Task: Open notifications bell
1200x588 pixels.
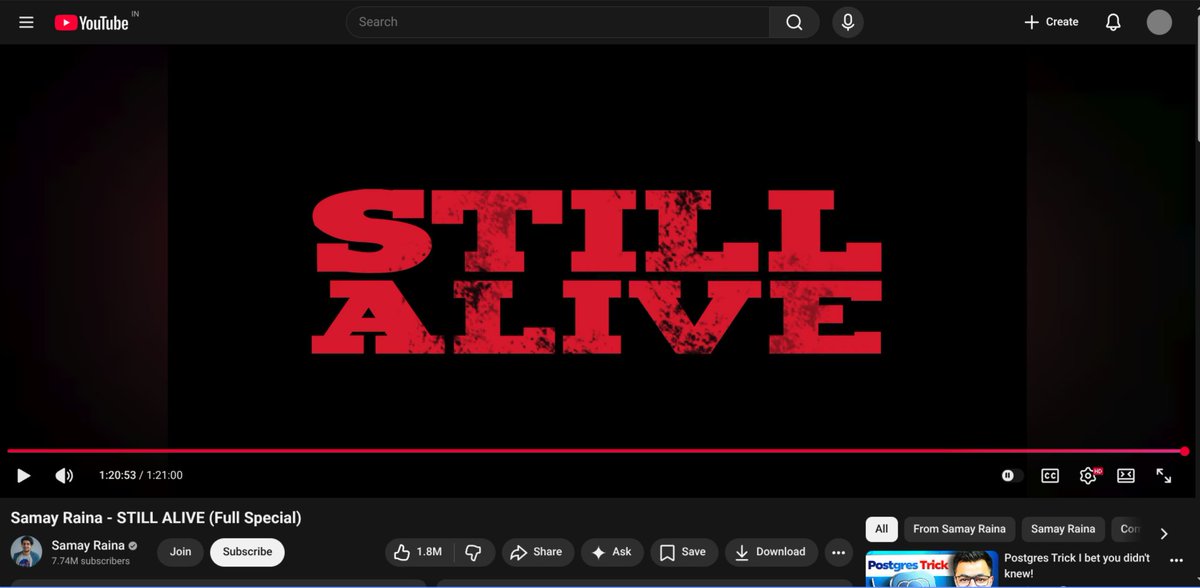Action: pyautogui.click(x=1113, y=22)
